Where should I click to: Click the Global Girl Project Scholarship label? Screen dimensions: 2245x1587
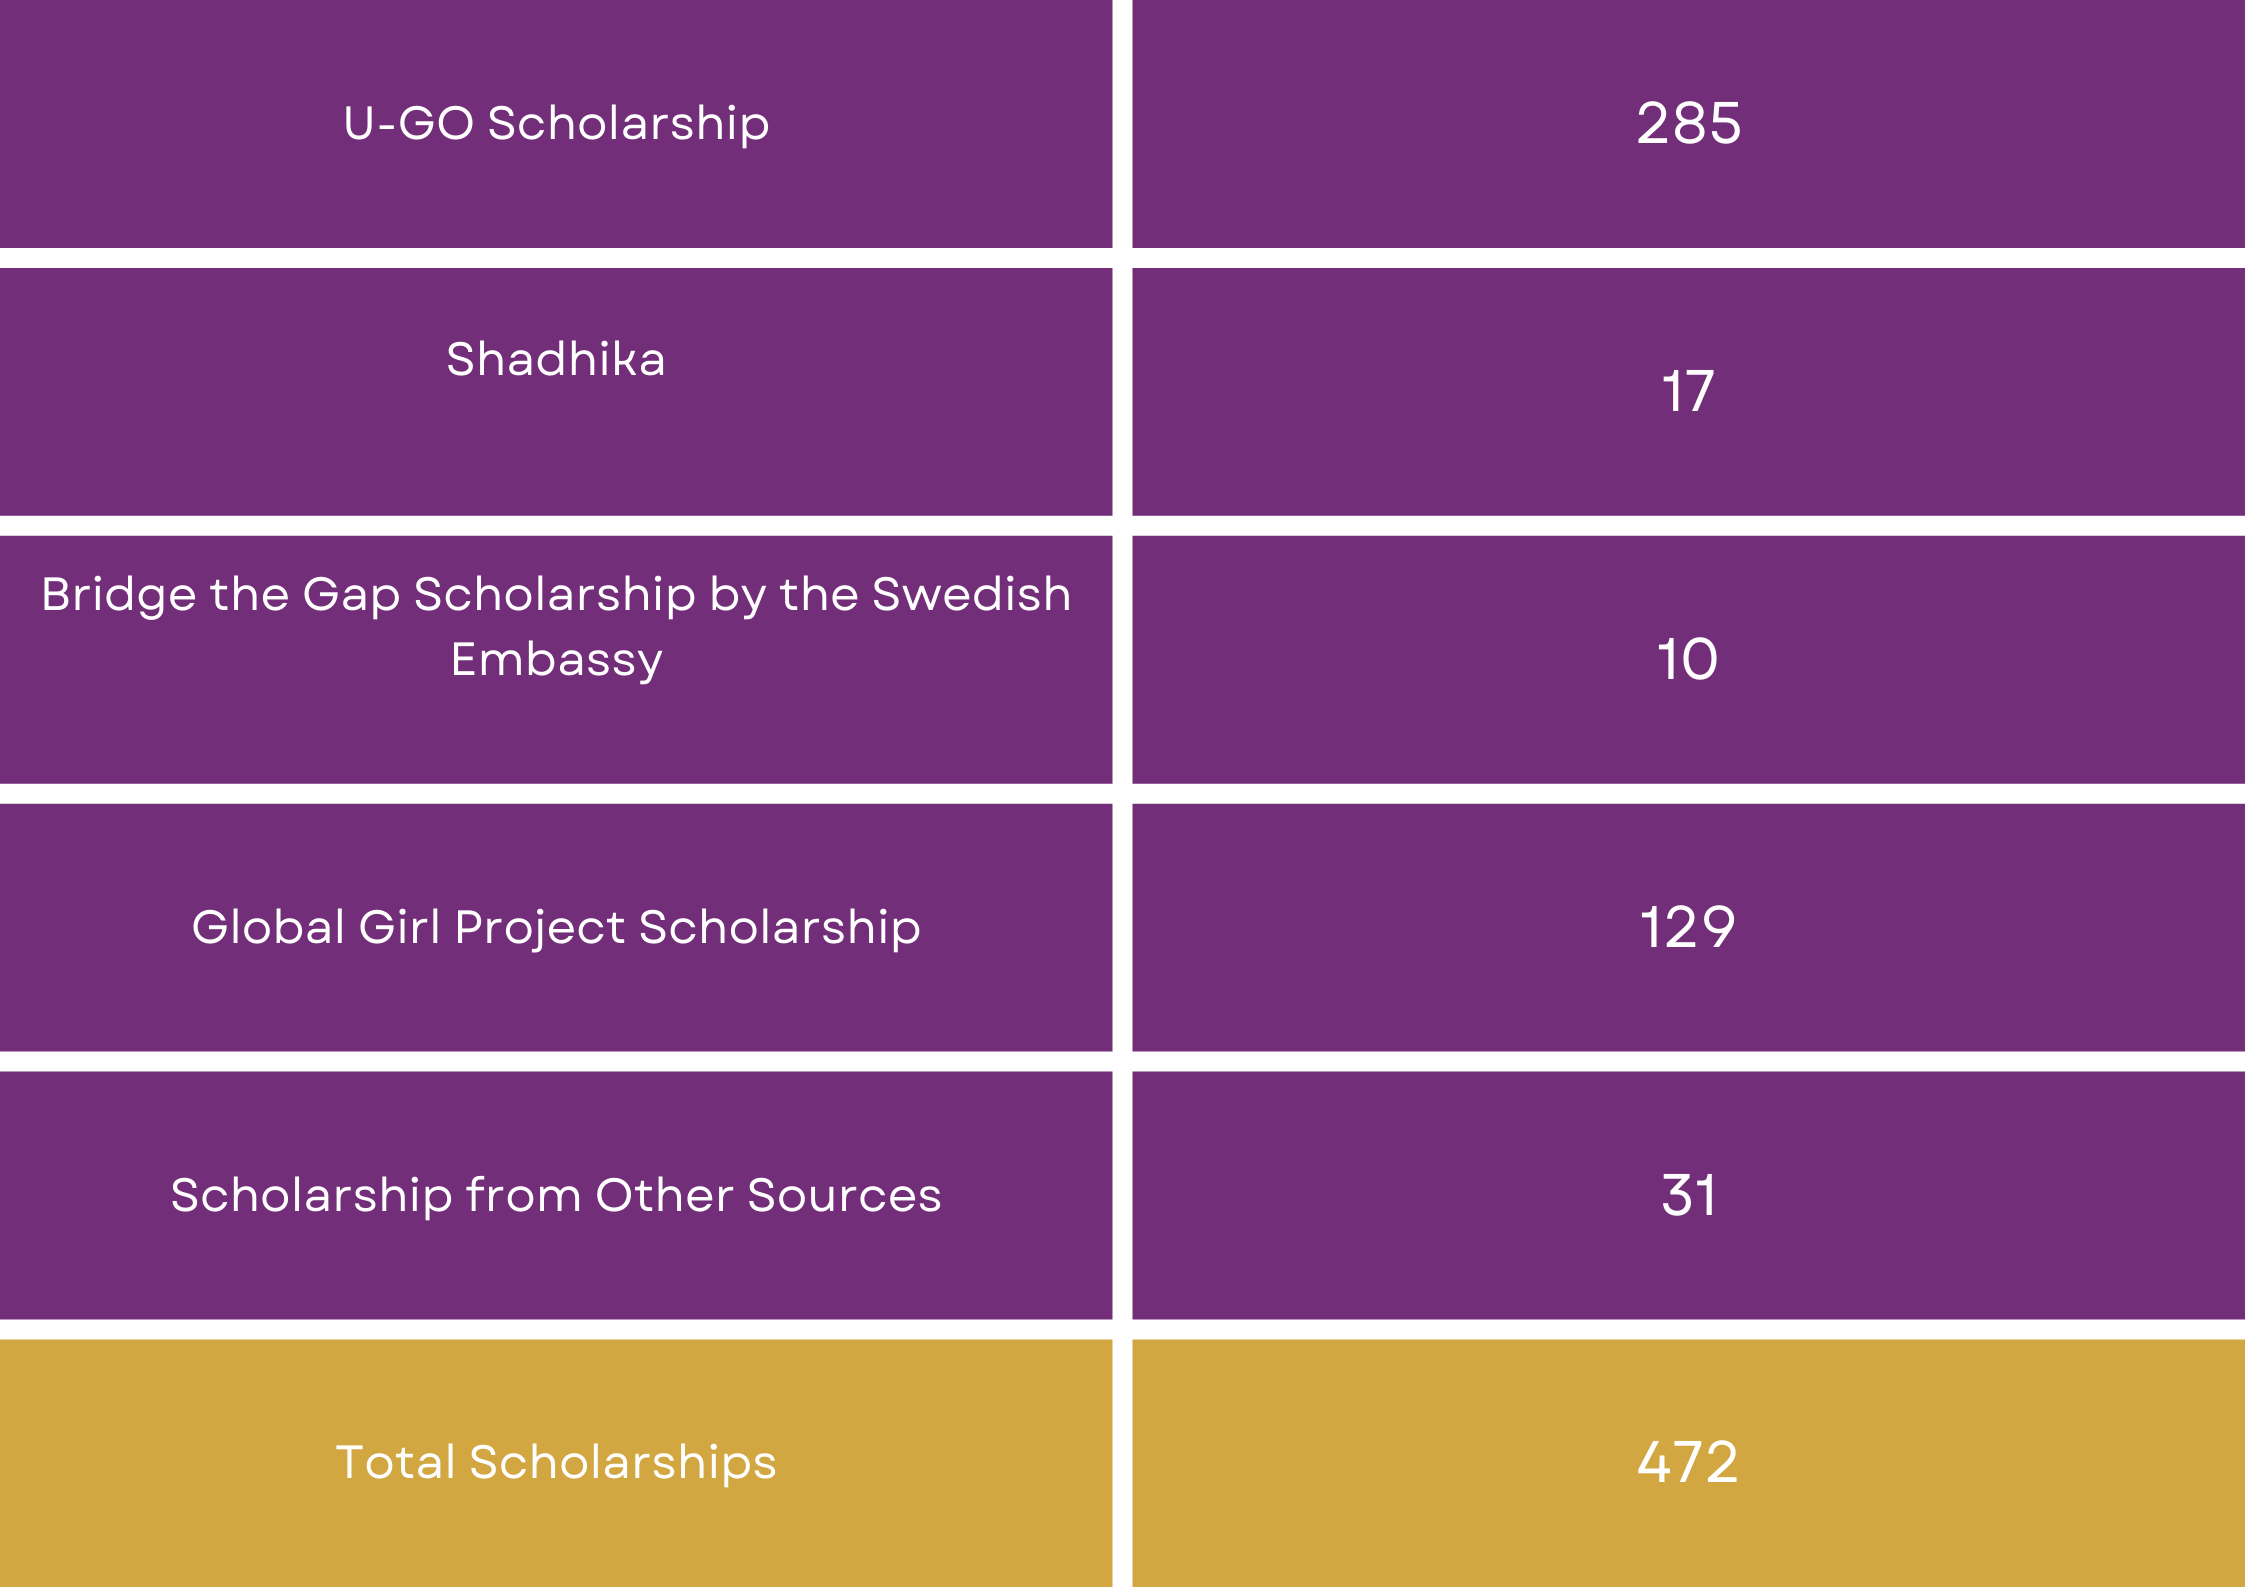point(556,927)
